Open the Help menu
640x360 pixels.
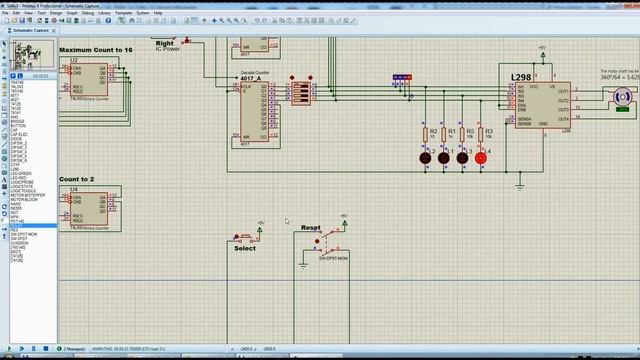[158, 13]
